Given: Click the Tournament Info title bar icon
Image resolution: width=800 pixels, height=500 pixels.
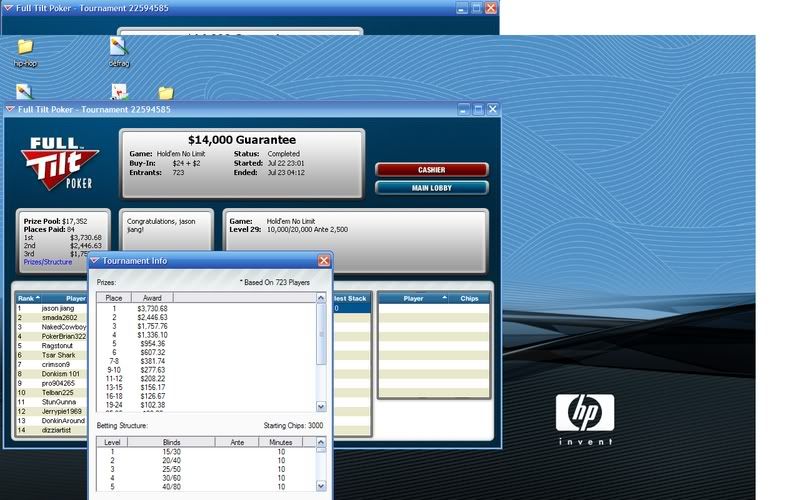Looking at the screenshot, I should tap(94, 261).
